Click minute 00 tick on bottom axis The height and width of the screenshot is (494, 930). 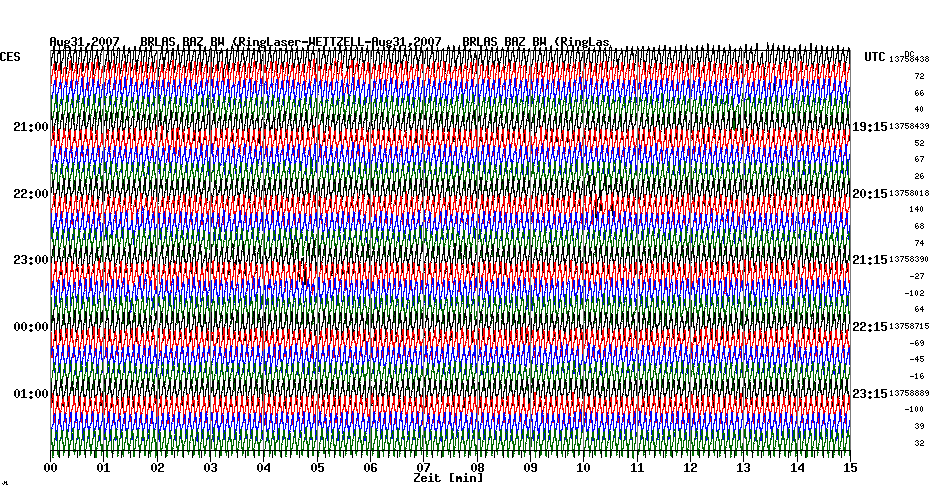51,468
